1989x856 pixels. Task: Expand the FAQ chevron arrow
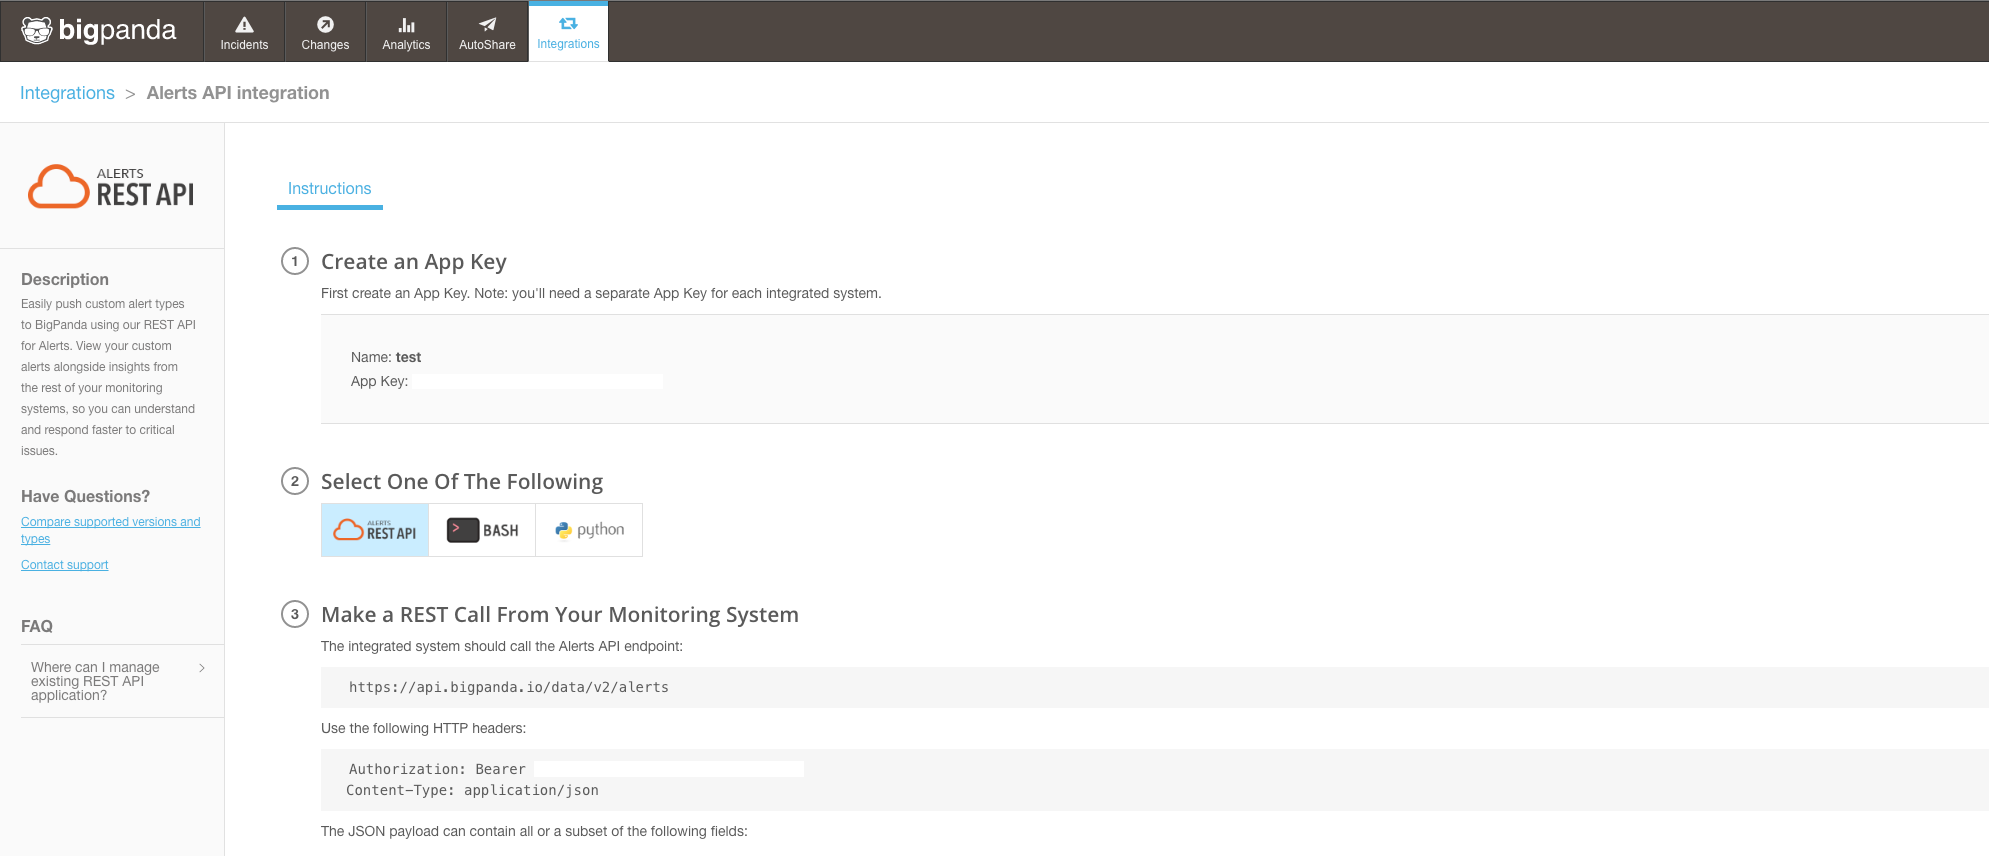click(202, 668)
